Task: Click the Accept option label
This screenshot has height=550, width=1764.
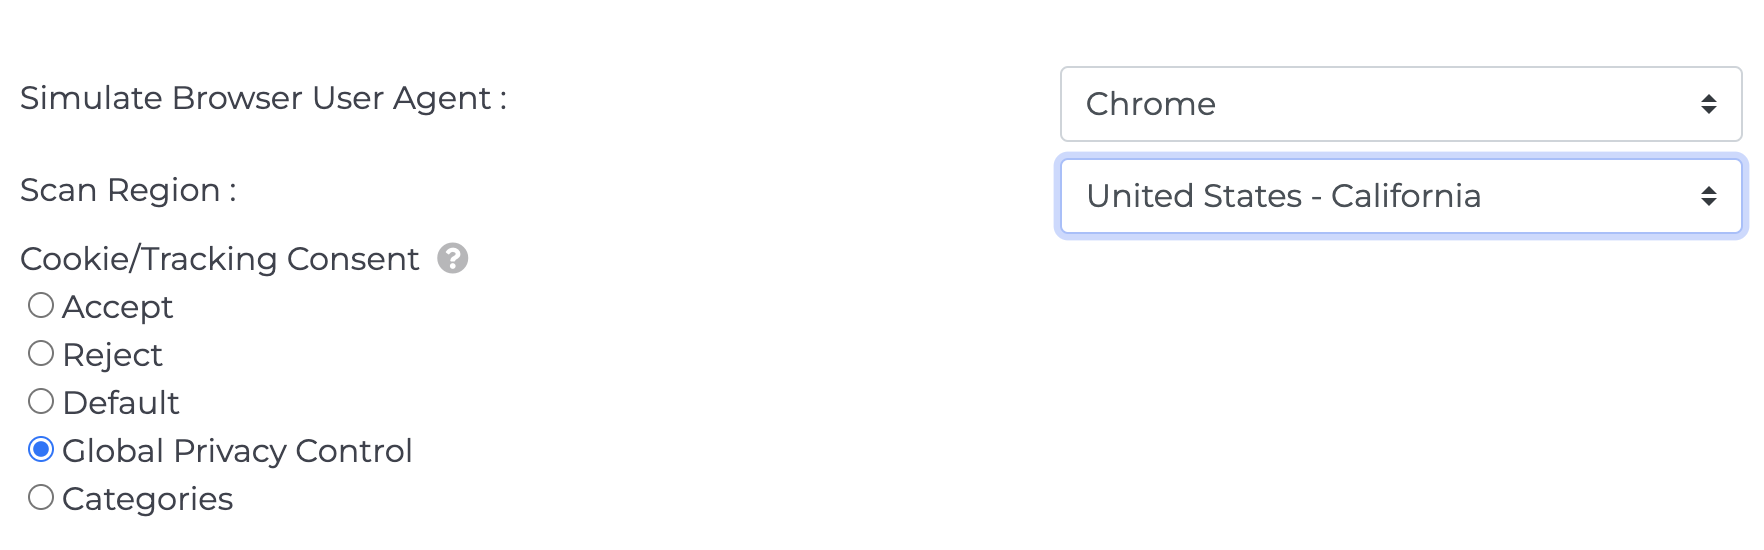Action: 117,307
